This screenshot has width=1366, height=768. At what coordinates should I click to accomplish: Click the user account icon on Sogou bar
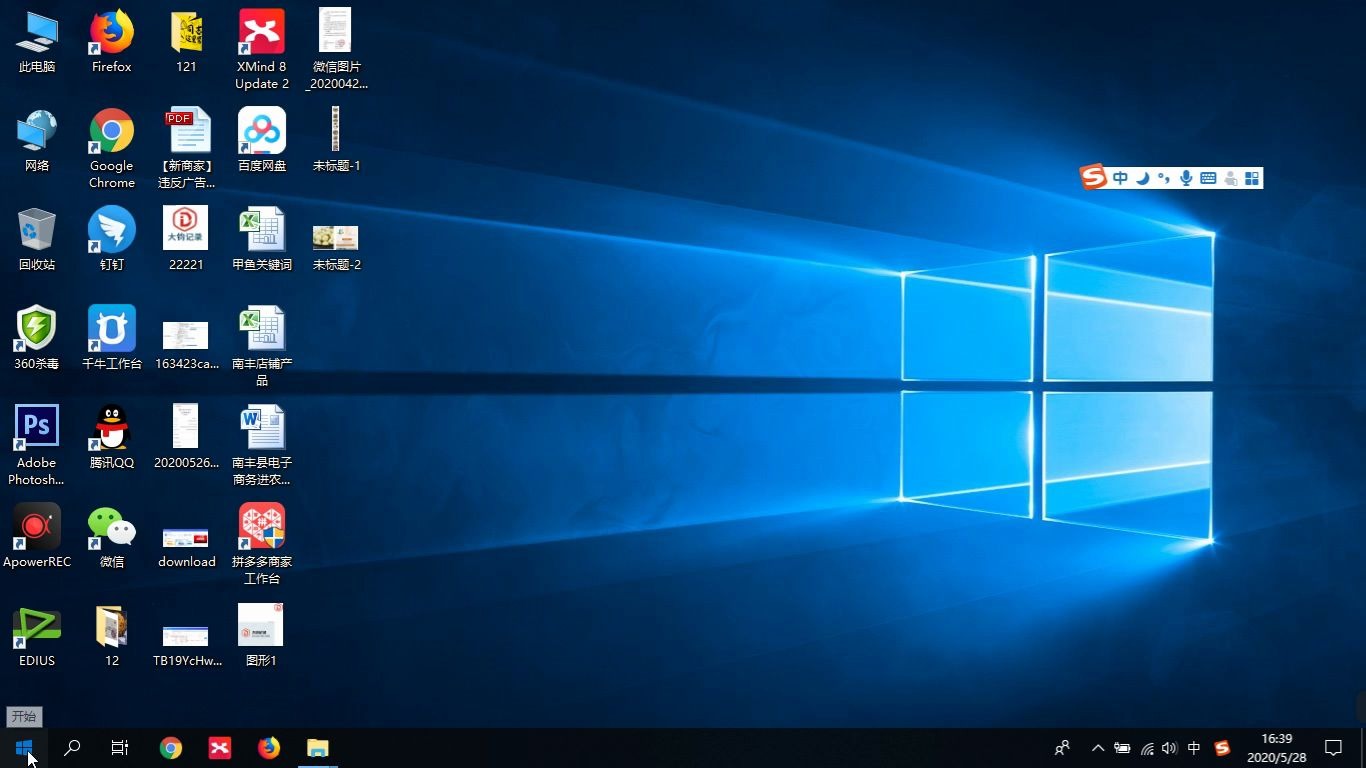pos(1230,178)
